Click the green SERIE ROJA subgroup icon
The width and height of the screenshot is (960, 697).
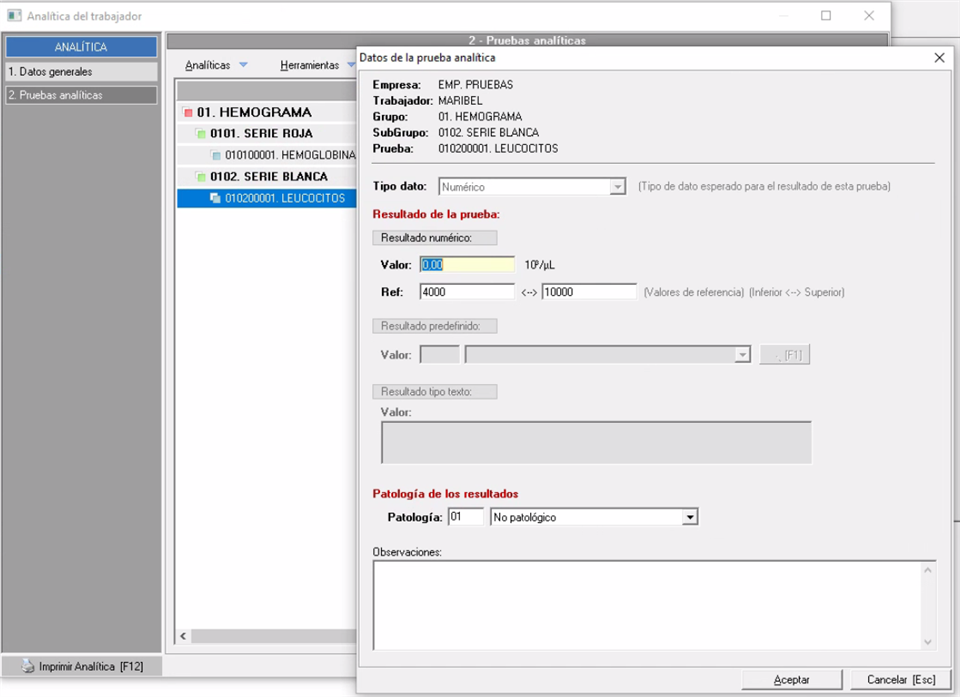point(201,134)
